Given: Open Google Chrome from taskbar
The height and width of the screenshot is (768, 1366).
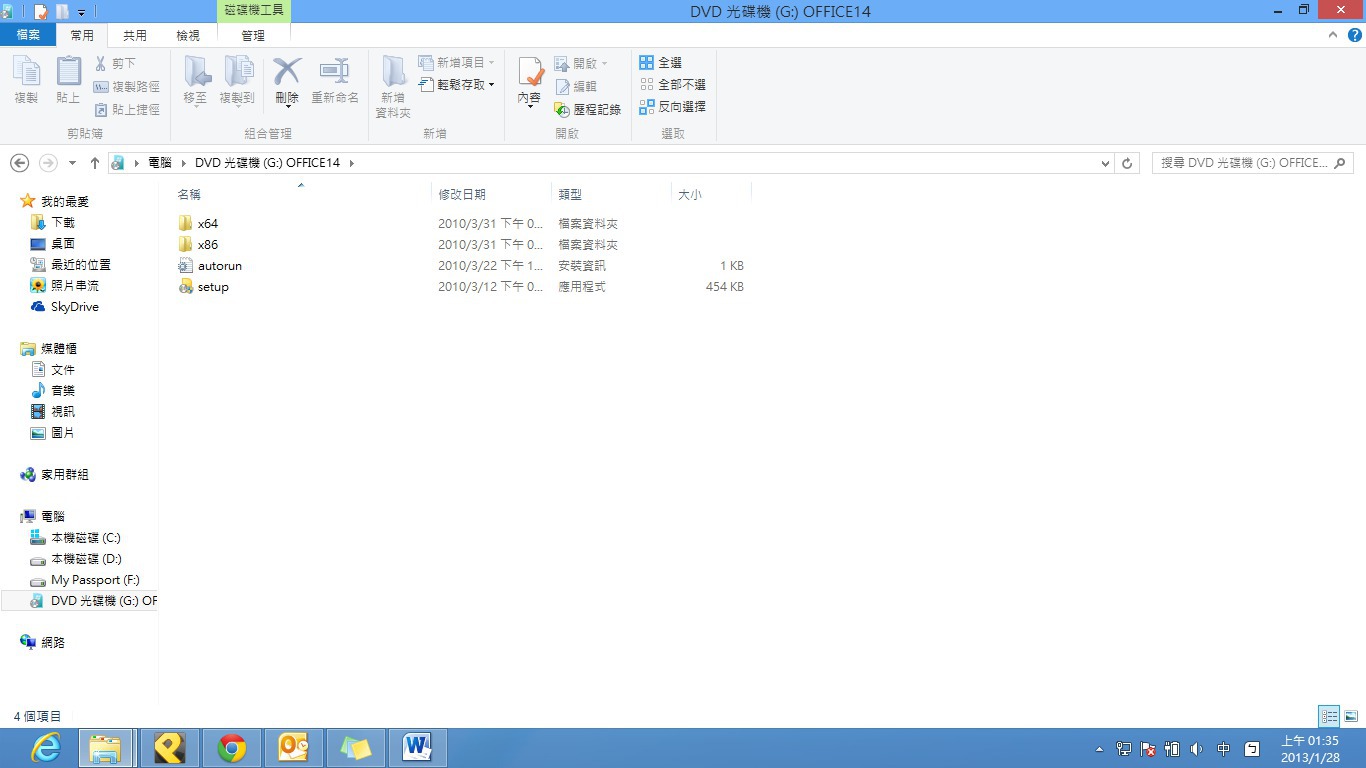Looking at the screenshot, I should tap(232, 748).
